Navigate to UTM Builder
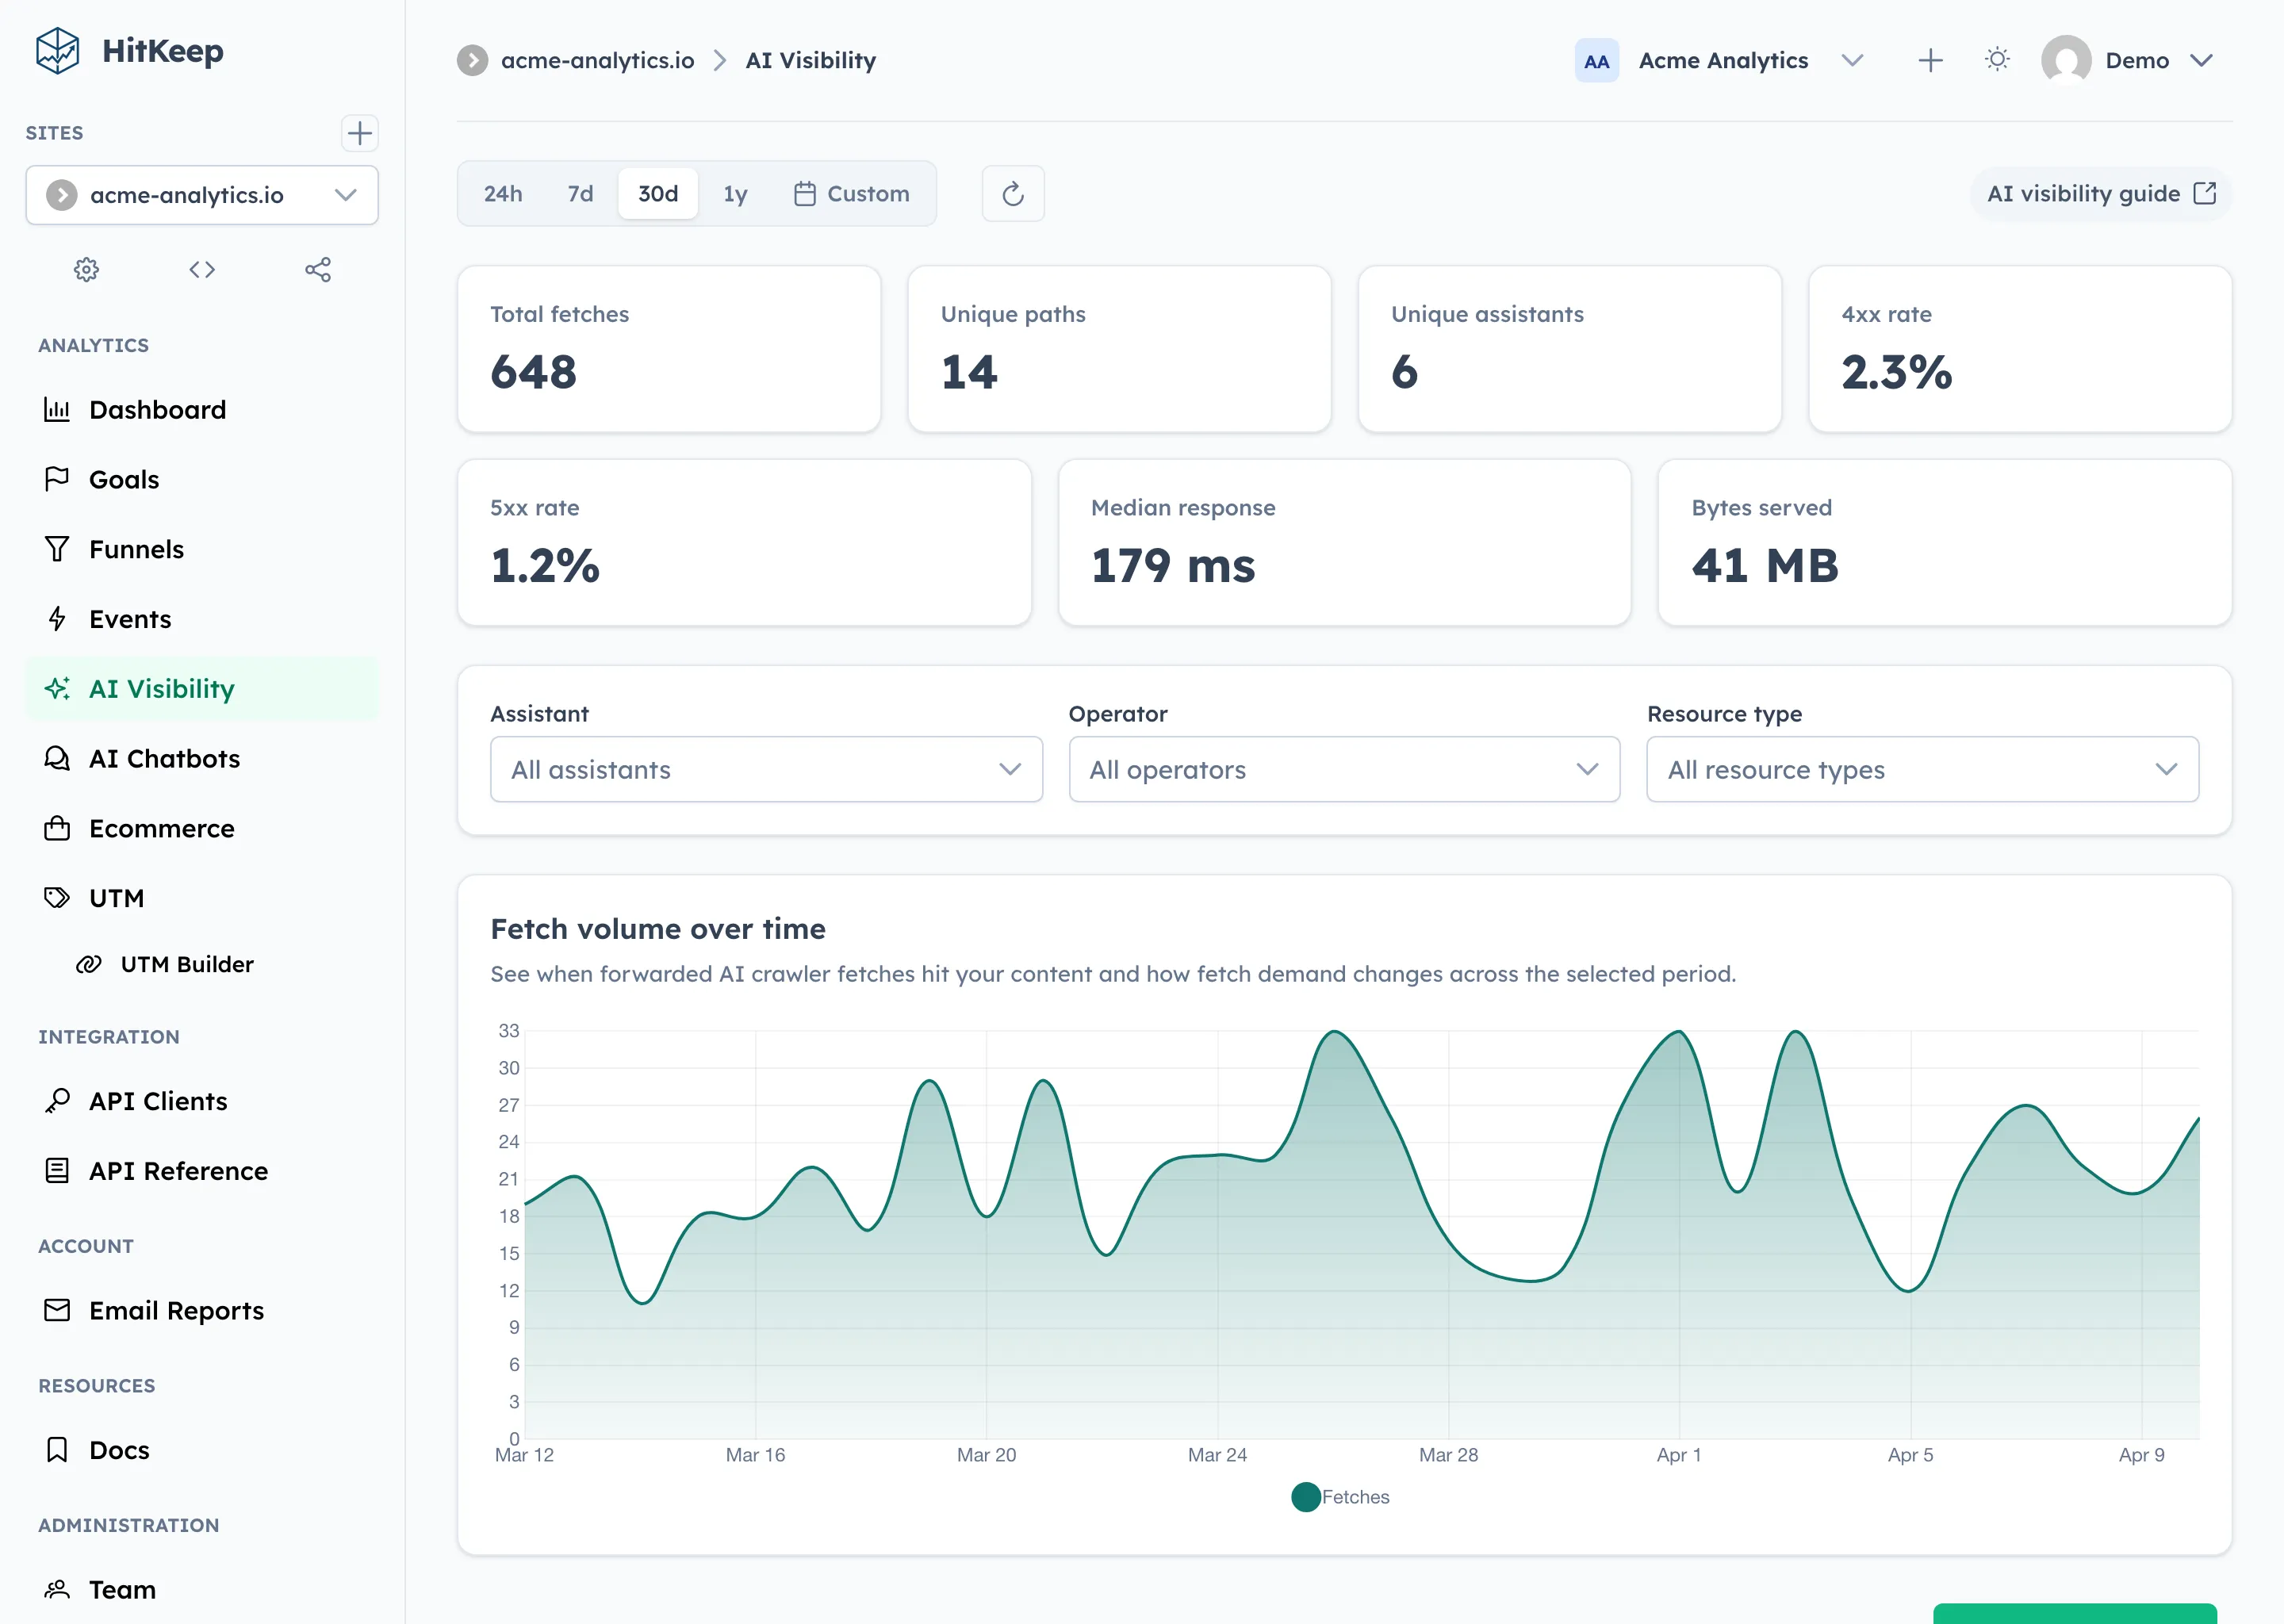The height and width of the screenshot is (1624, 2284). click(x=187, y=963)
